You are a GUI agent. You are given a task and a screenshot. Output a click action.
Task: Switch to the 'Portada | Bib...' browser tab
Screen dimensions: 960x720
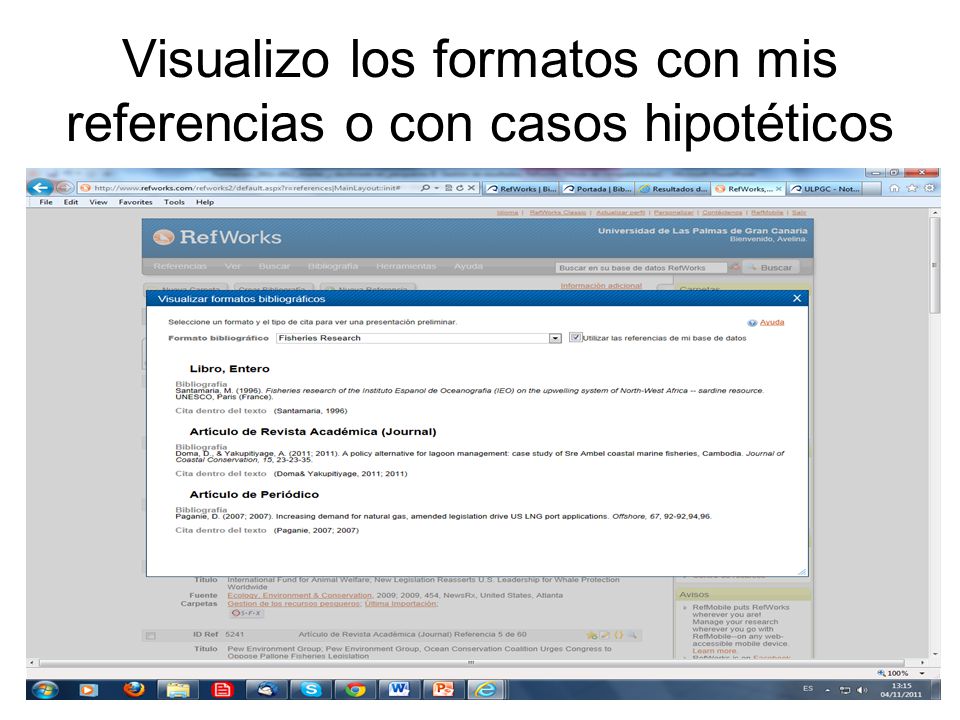pos(598,189)
